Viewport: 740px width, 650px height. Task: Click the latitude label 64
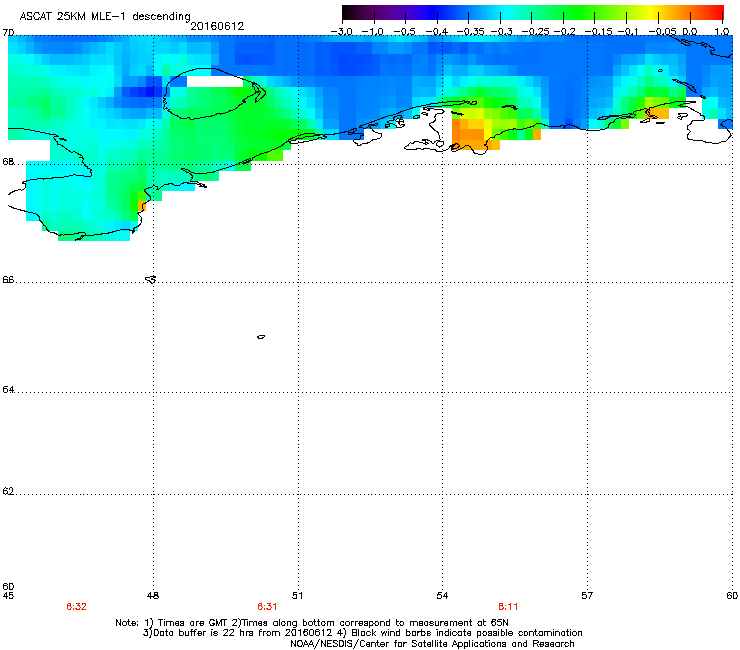[8, 390]
